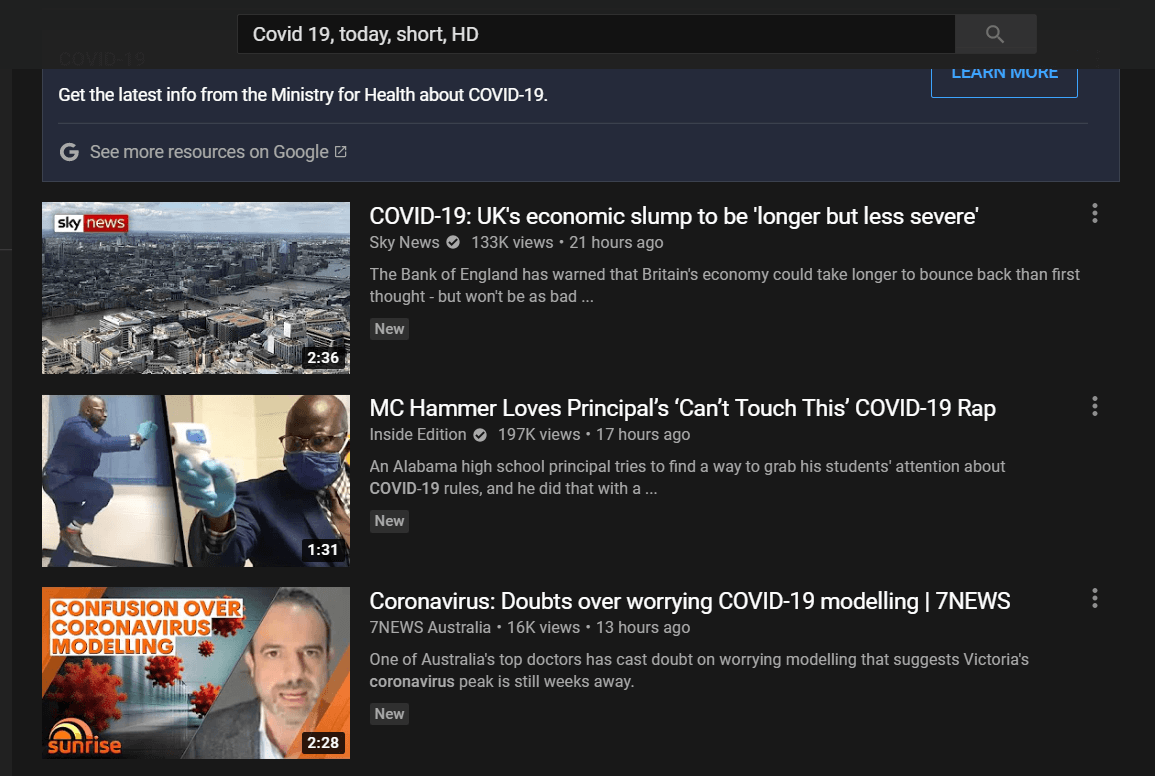Screen dimensions: 1155x776
Task: Click New badge under 7NEWS video
Action: pos(389,713)
